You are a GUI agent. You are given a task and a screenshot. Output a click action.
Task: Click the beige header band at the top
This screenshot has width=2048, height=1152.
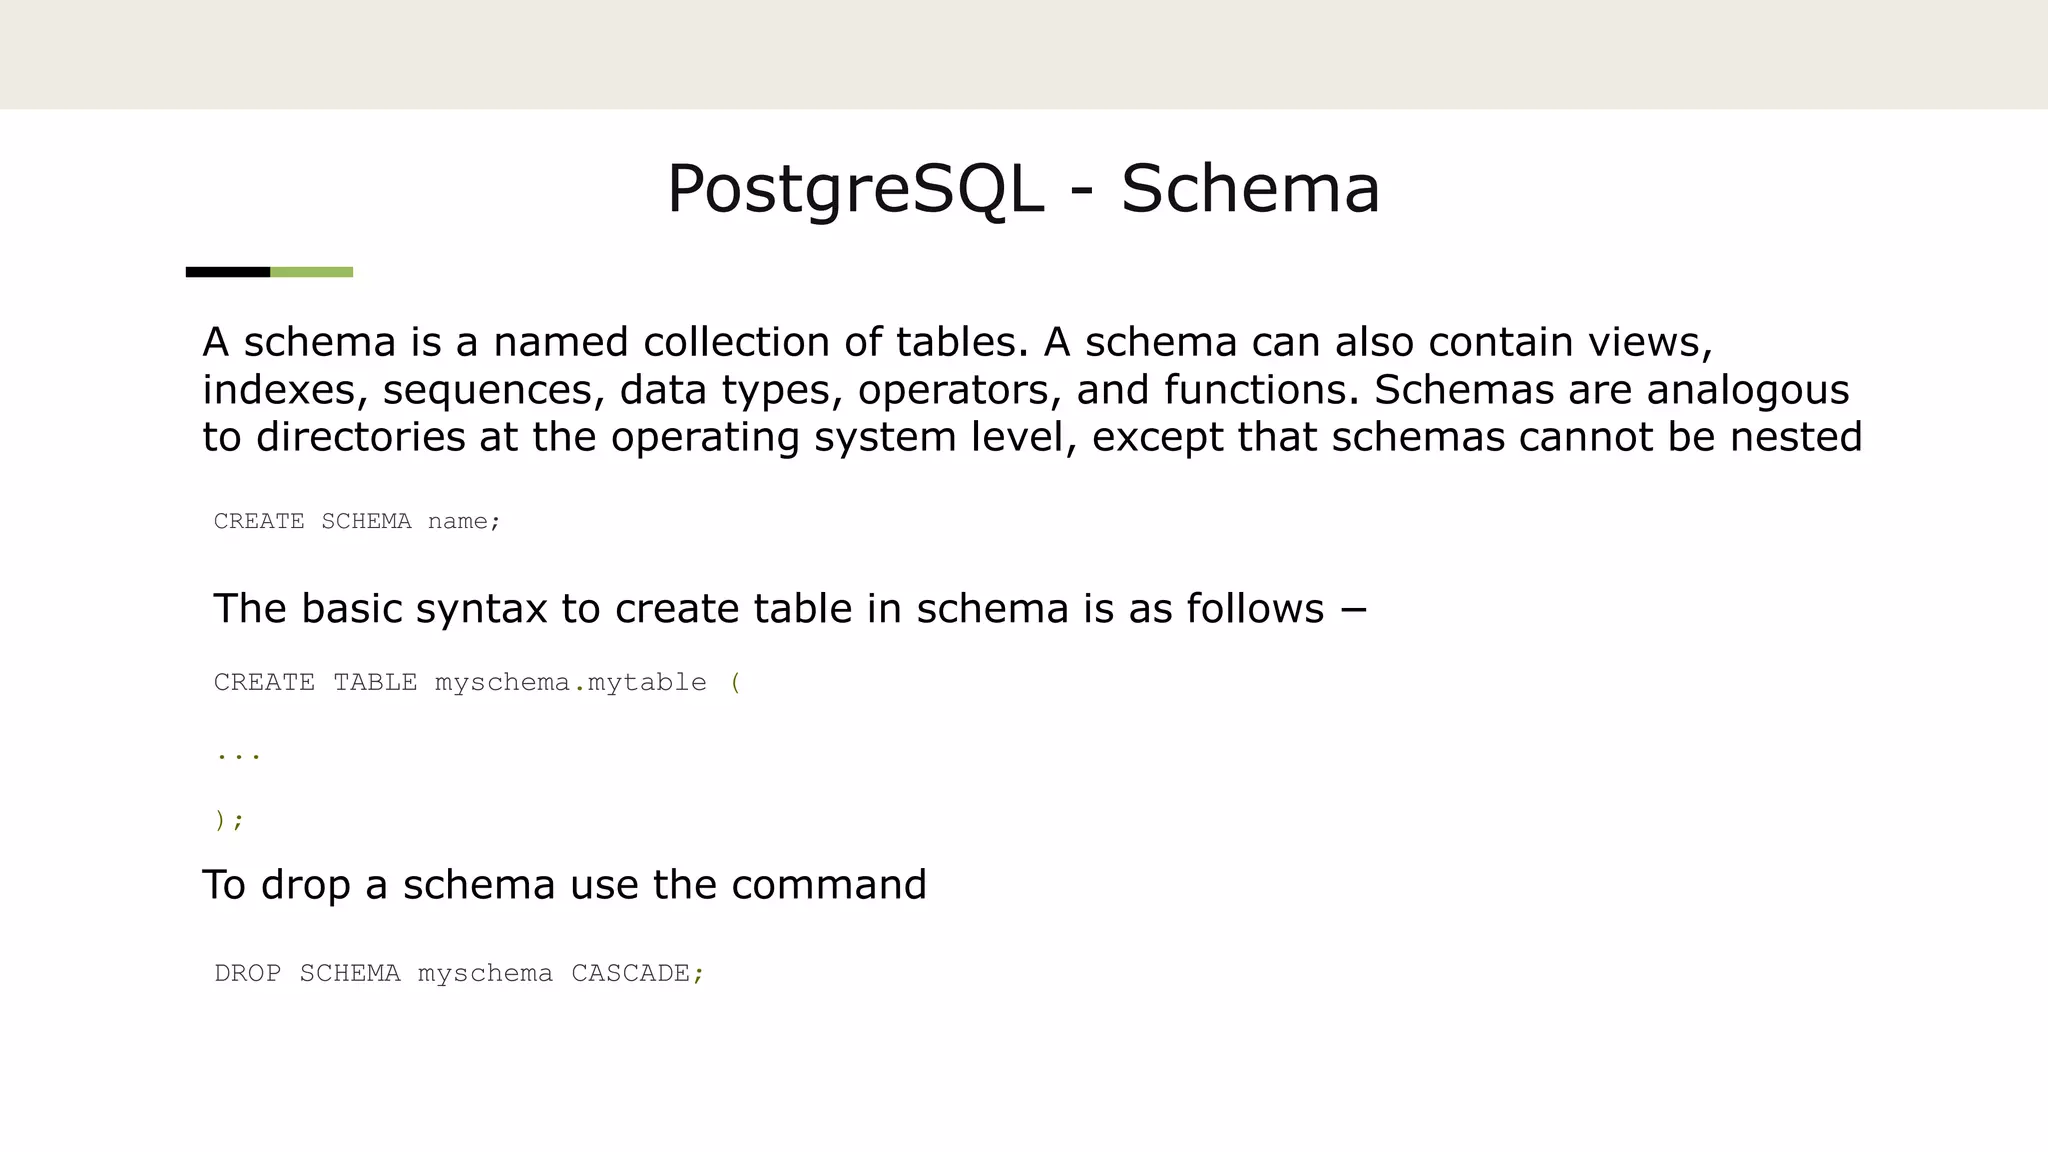tap(1024, 54)
